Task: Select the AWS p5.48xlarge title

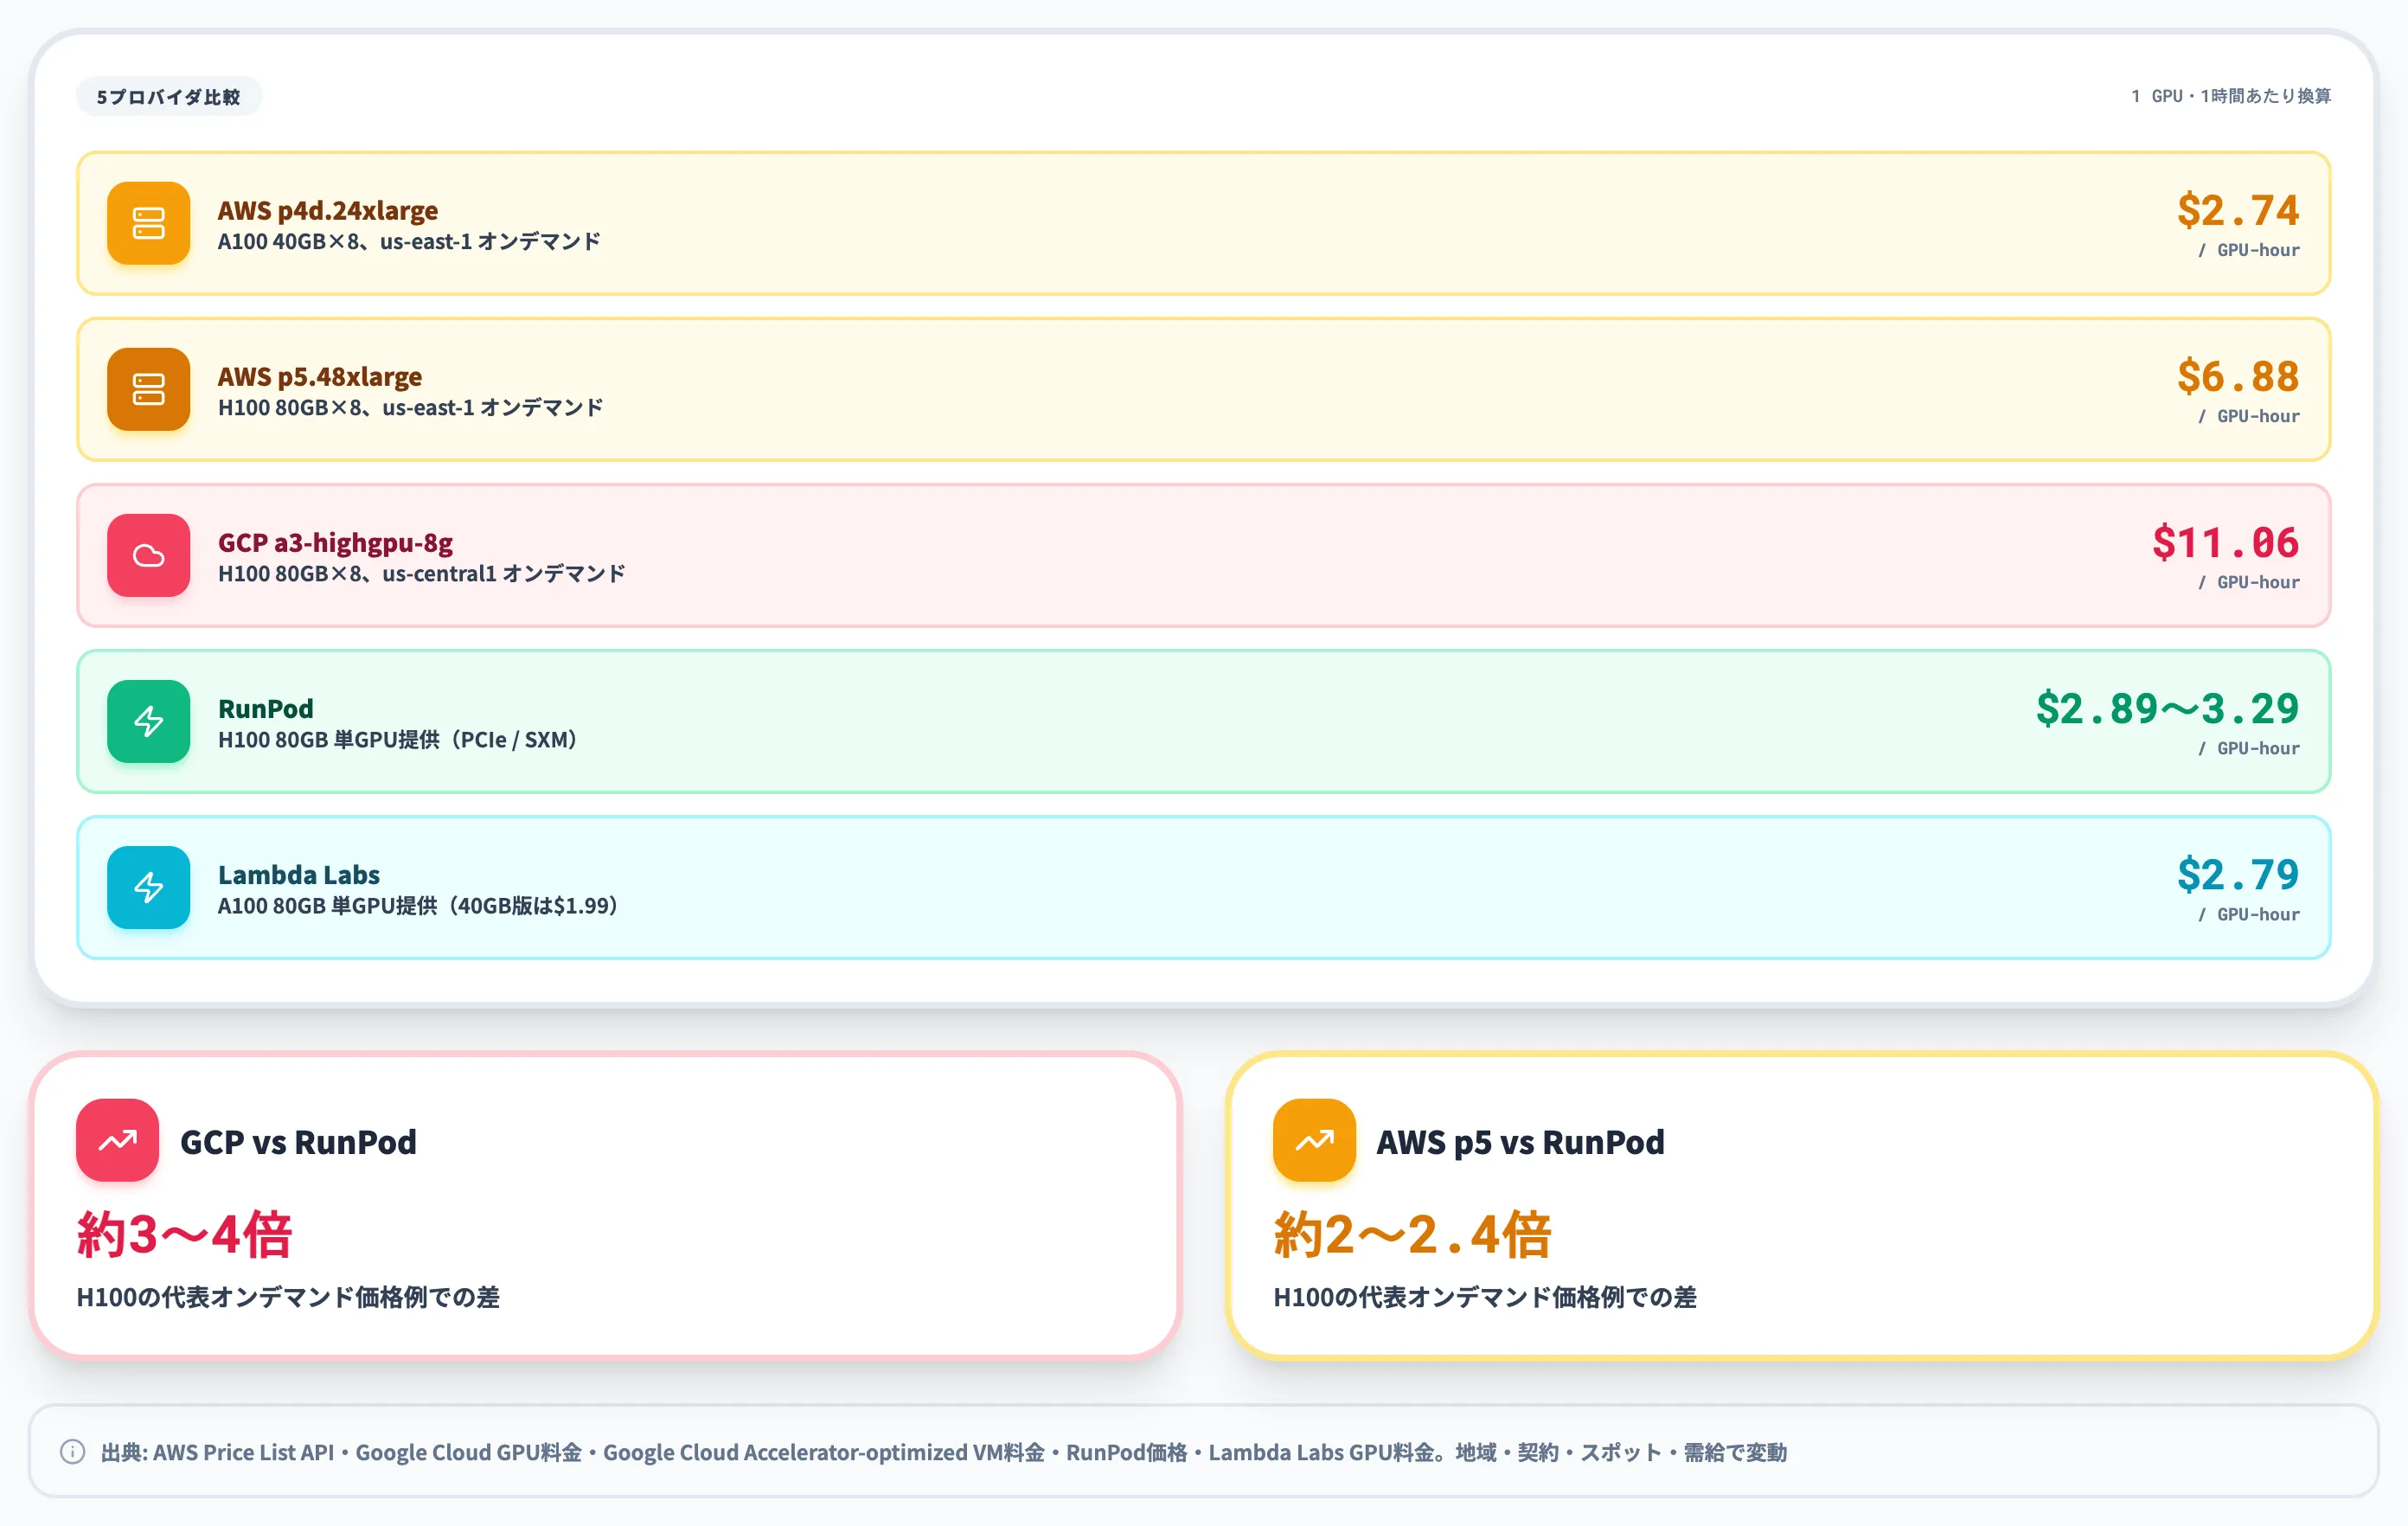Action: [320, 376]
